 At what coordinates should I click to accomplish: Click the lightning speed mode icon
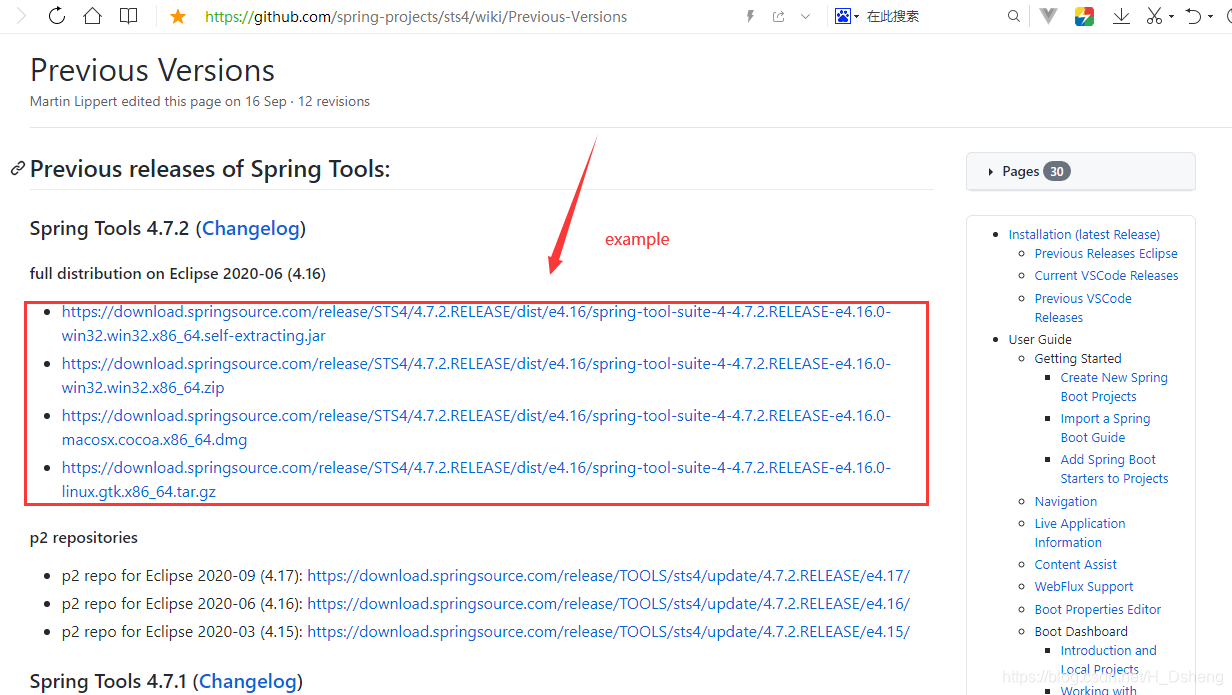751,16
